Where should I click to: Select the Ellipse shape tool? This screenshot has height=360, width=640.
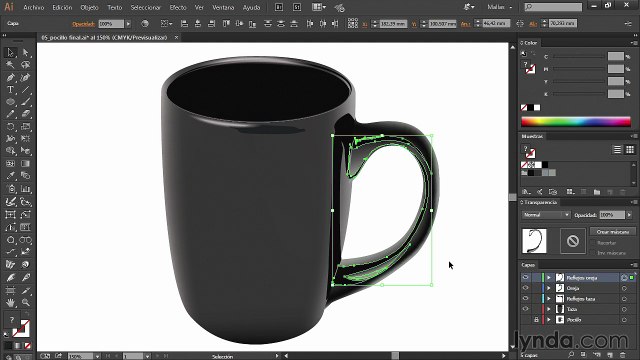click(x=10, y=102)
